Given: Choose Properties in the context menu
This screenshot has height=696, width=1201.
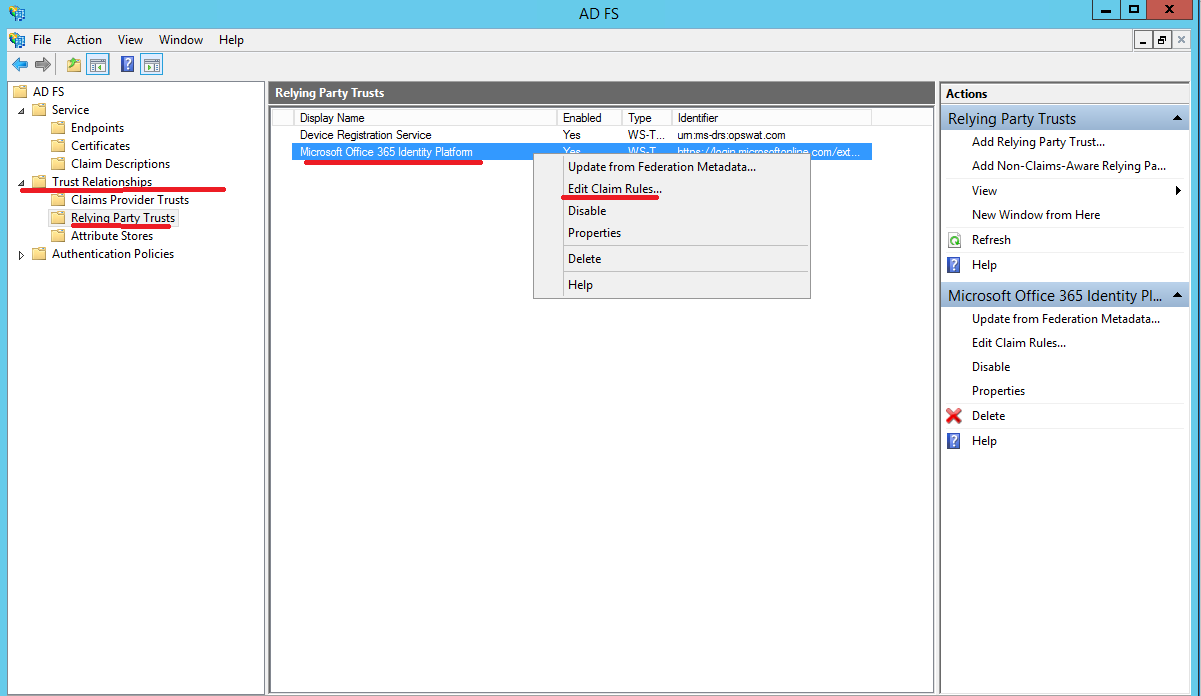Looking at the screenshot, I should (x=672, y=233).
